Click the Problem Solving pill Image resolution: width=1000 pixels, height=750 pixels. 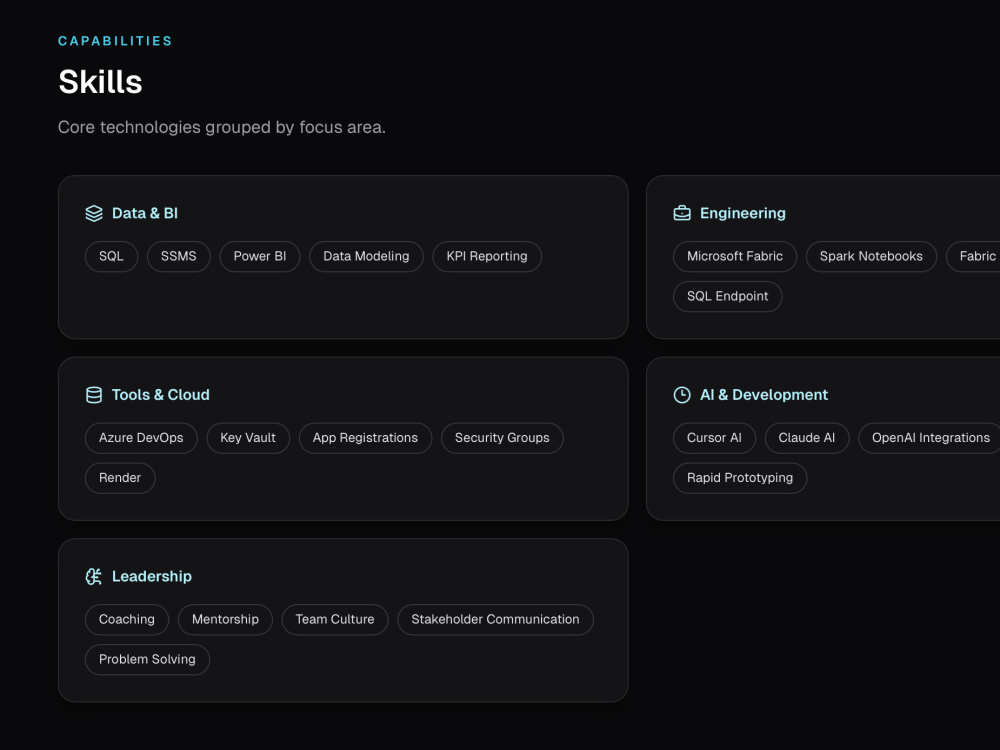[147, 659]
